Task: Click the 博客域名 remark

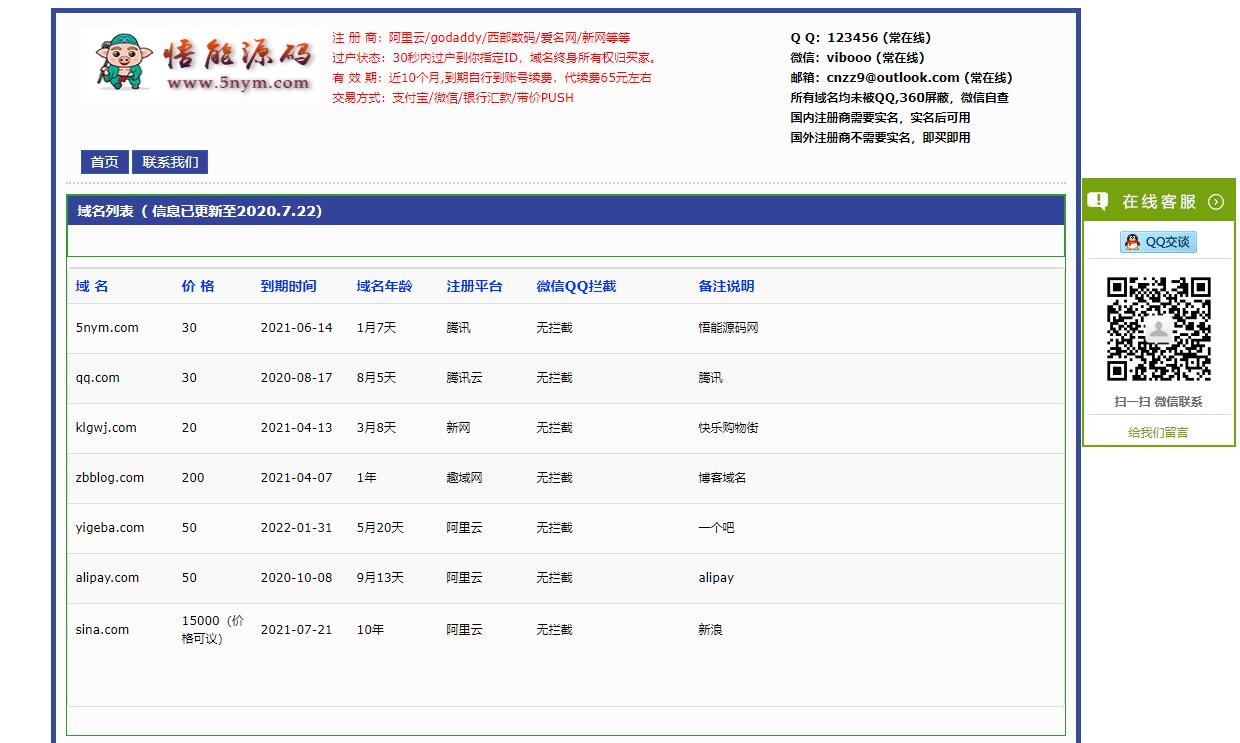Action: (x=722, y=478)
